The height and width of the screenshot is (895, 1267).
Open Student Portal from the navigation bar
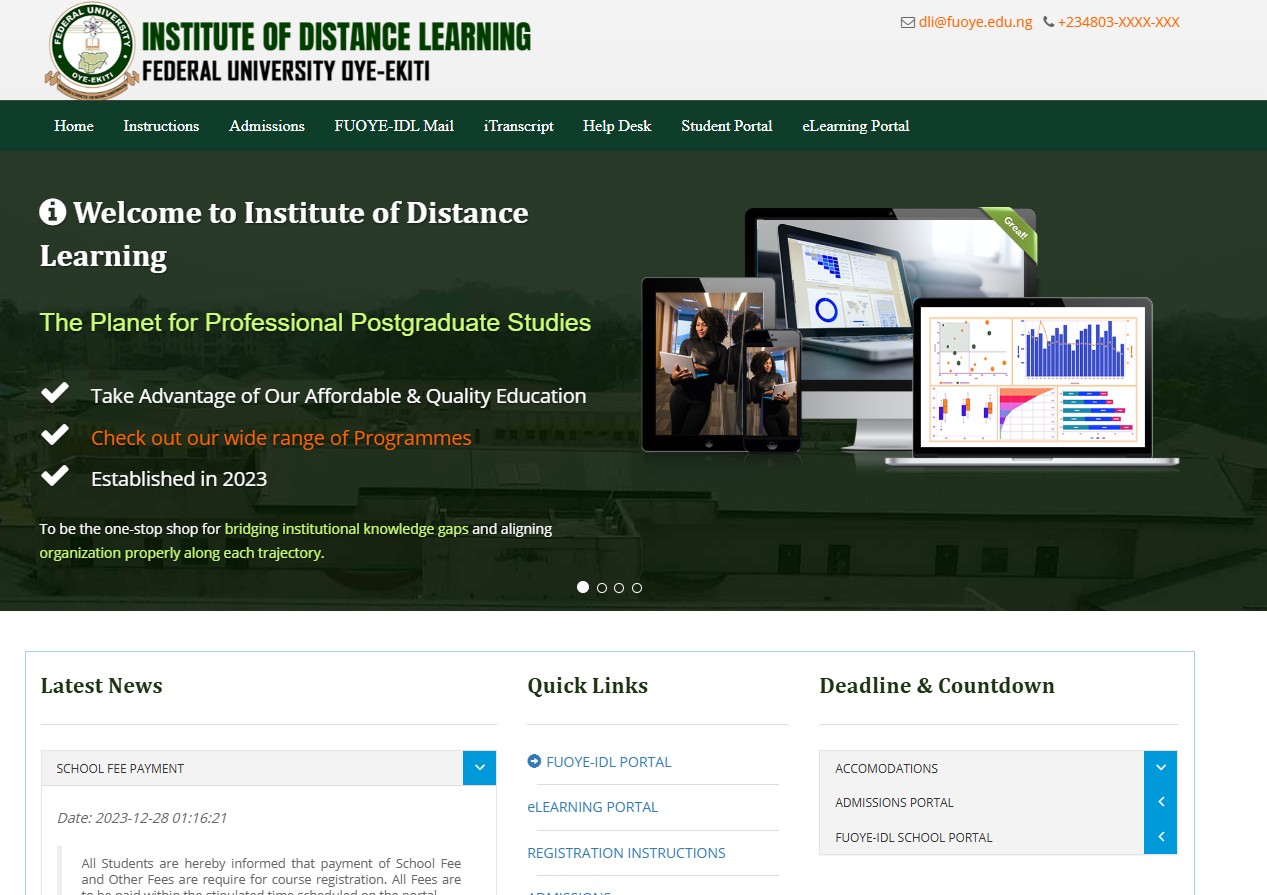pyautogui.click(x=727, y=126)
